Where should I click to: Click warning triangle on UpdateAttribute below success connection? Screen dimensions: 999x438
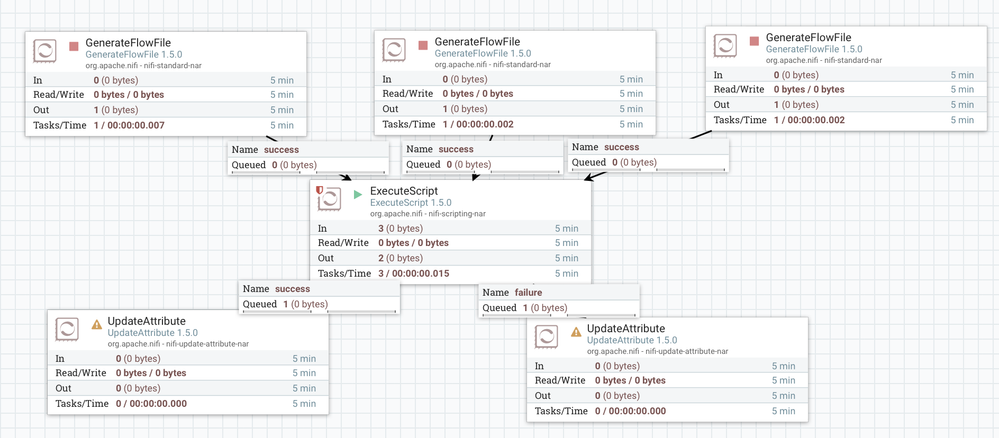click(x=97, y=324)
